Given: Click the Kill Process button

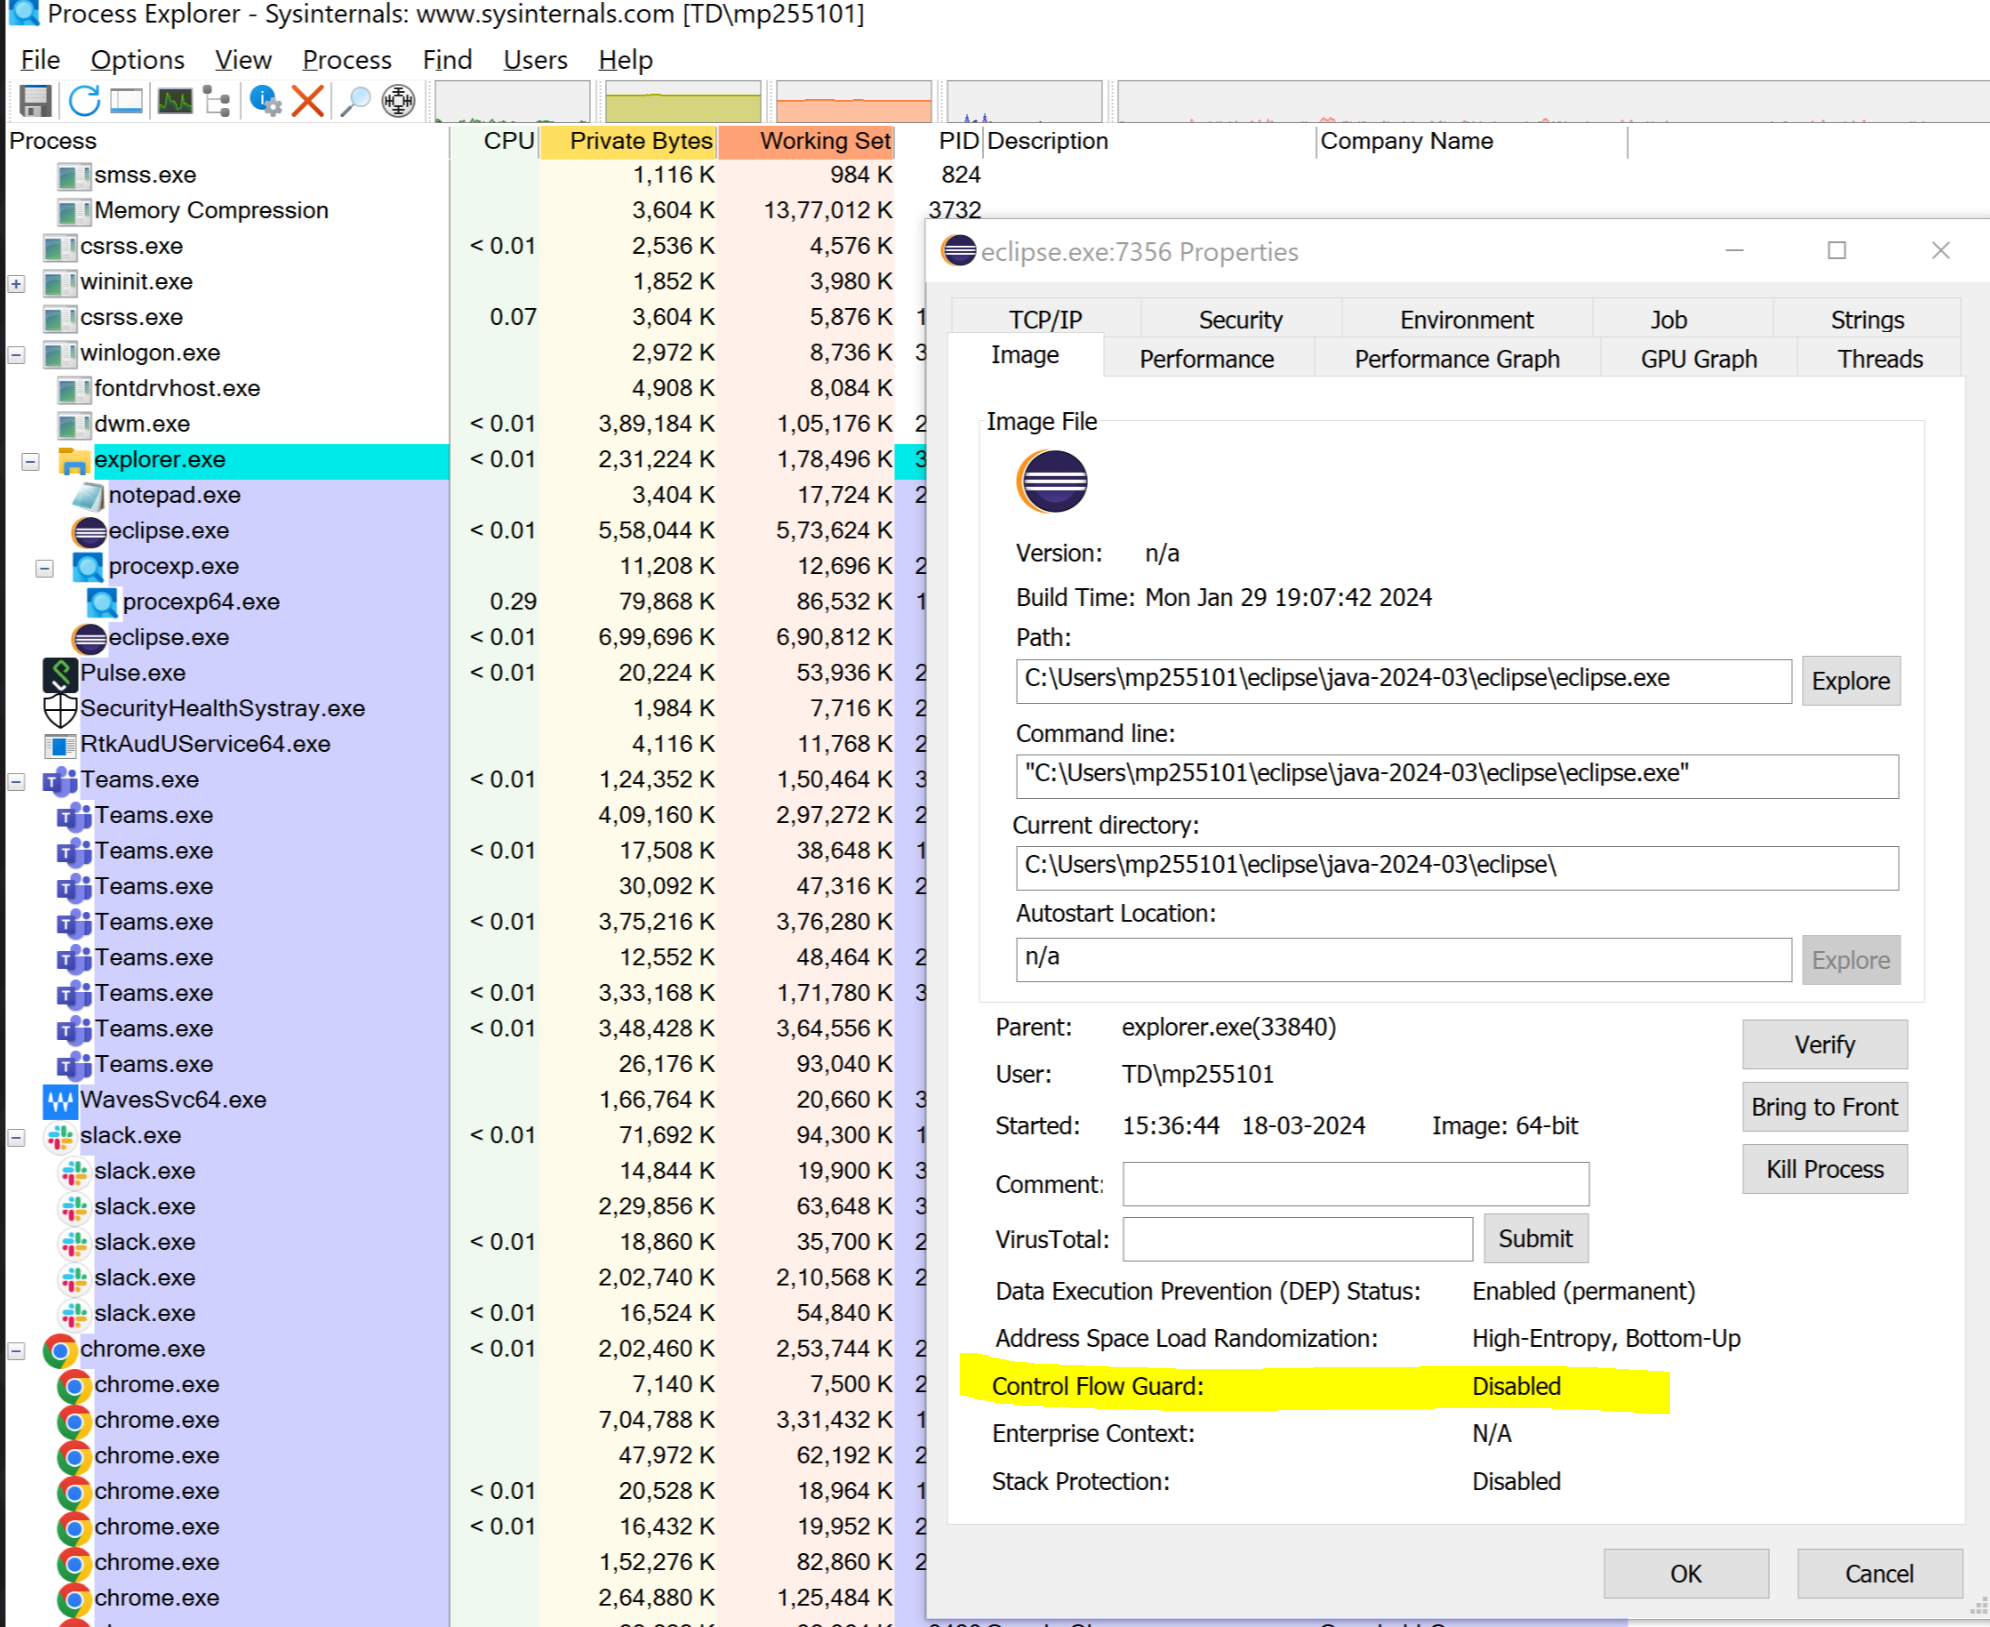Looking at the screenshot, I should click(1824, 1169).
